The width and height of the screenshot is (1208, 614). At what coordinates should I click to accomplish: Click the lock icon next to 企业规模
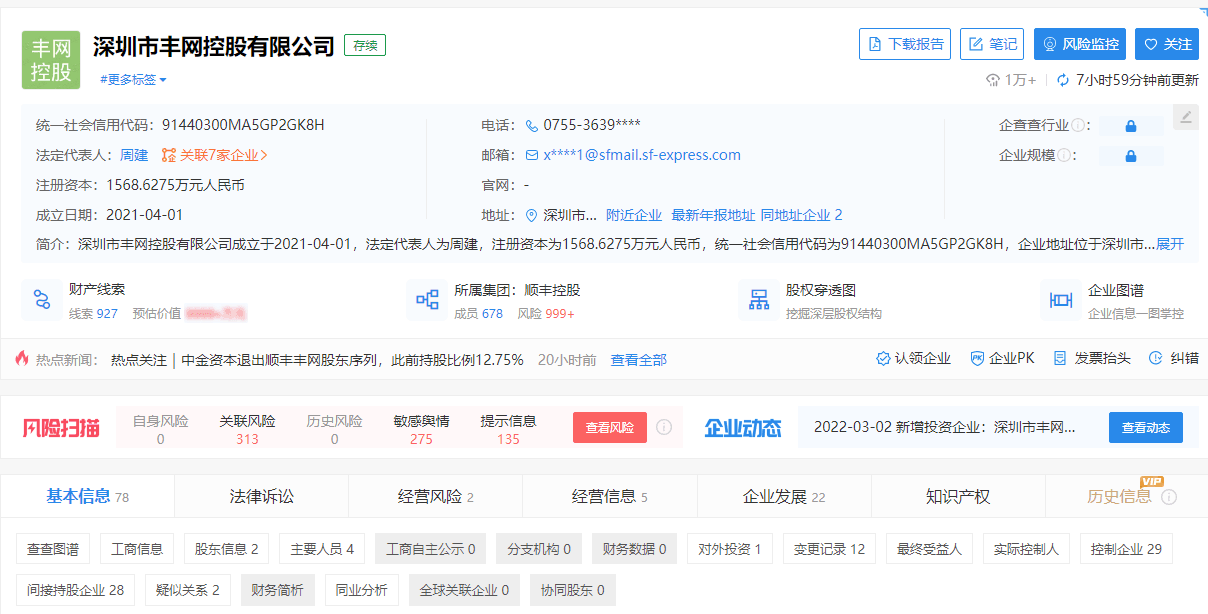(1131, 156)
